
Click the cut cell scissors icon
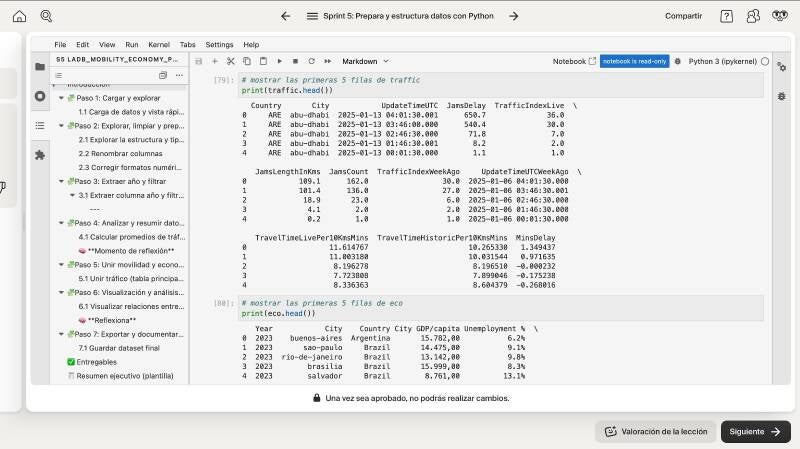pyautogui.click(x=231, y=61)
